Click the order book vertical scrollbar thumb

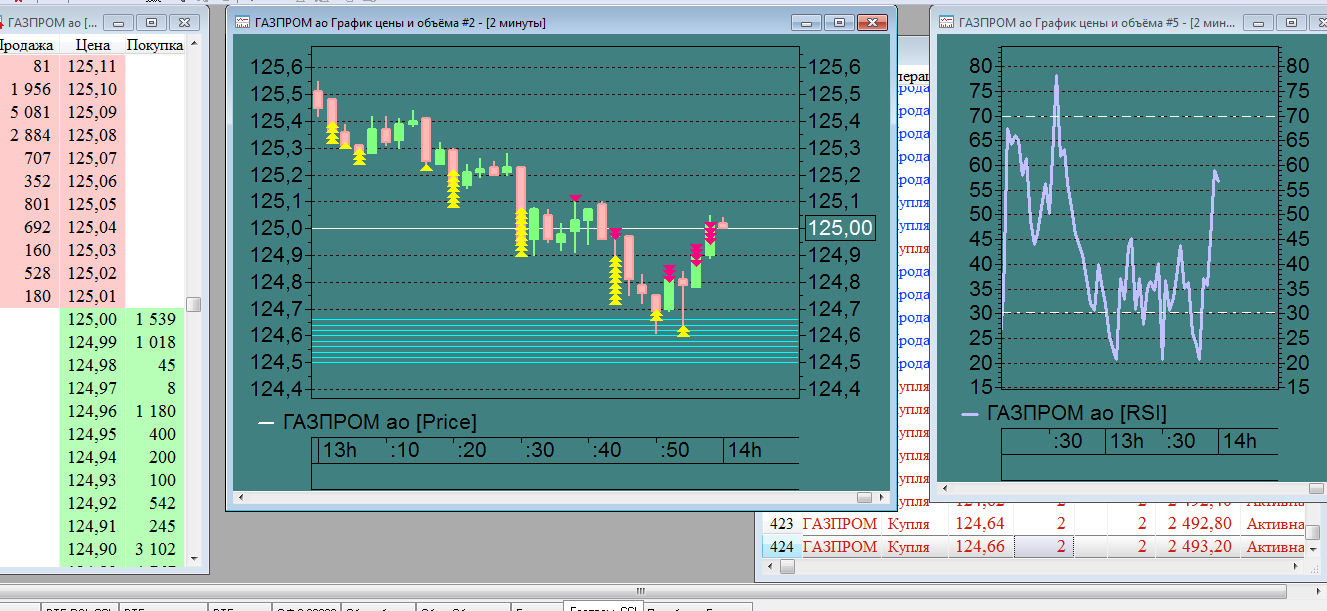194,304
